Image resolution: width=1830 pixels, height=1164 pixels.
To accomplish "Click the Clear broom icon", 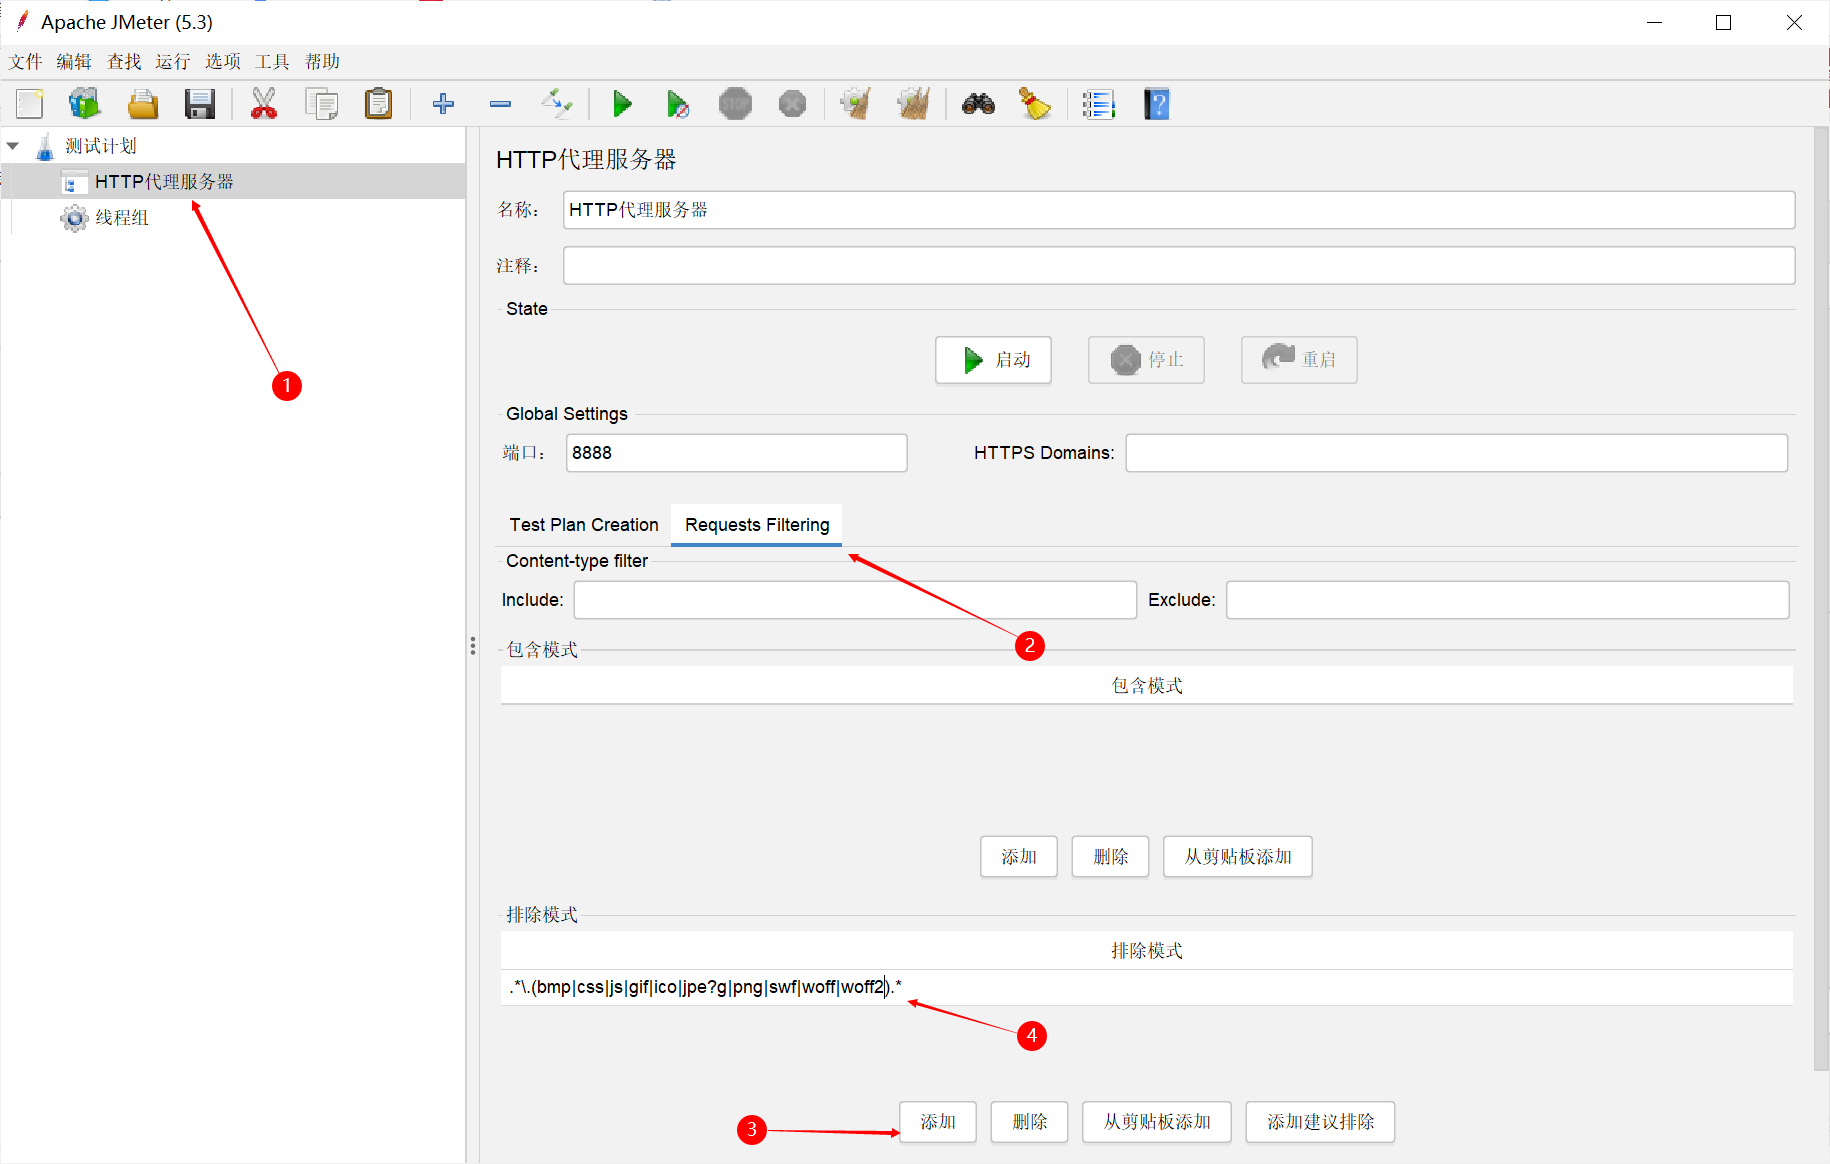I will point(856,104).
